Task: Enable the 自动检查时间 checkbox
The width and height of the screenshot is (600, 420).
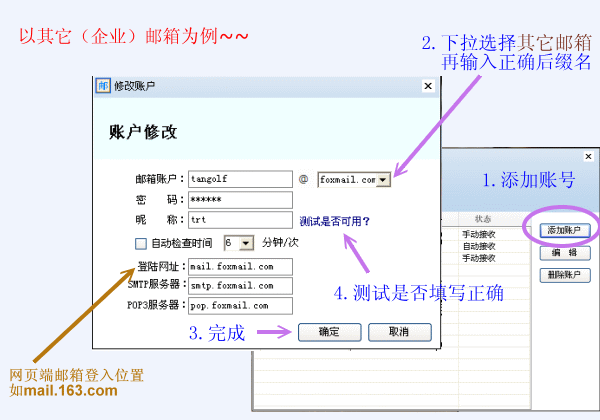Action: (x=140, y=244)
